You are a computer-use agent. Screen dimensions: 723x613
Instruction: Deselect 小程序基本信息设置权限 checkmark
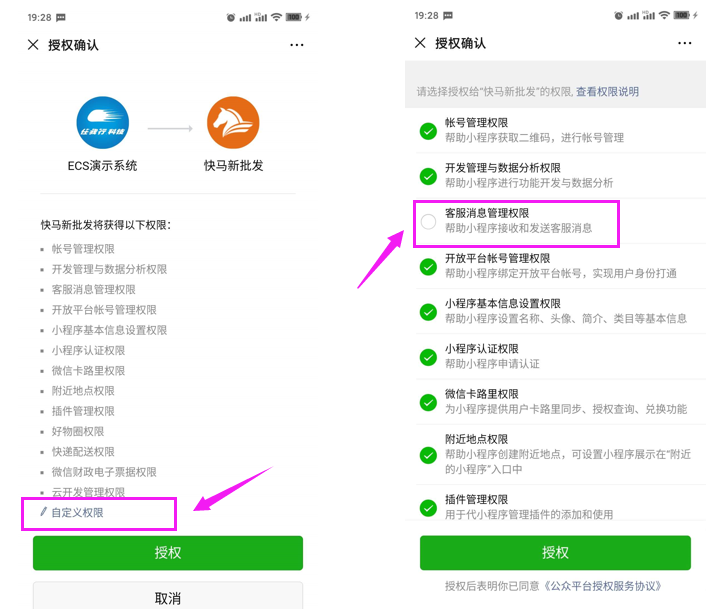(428, 312)
